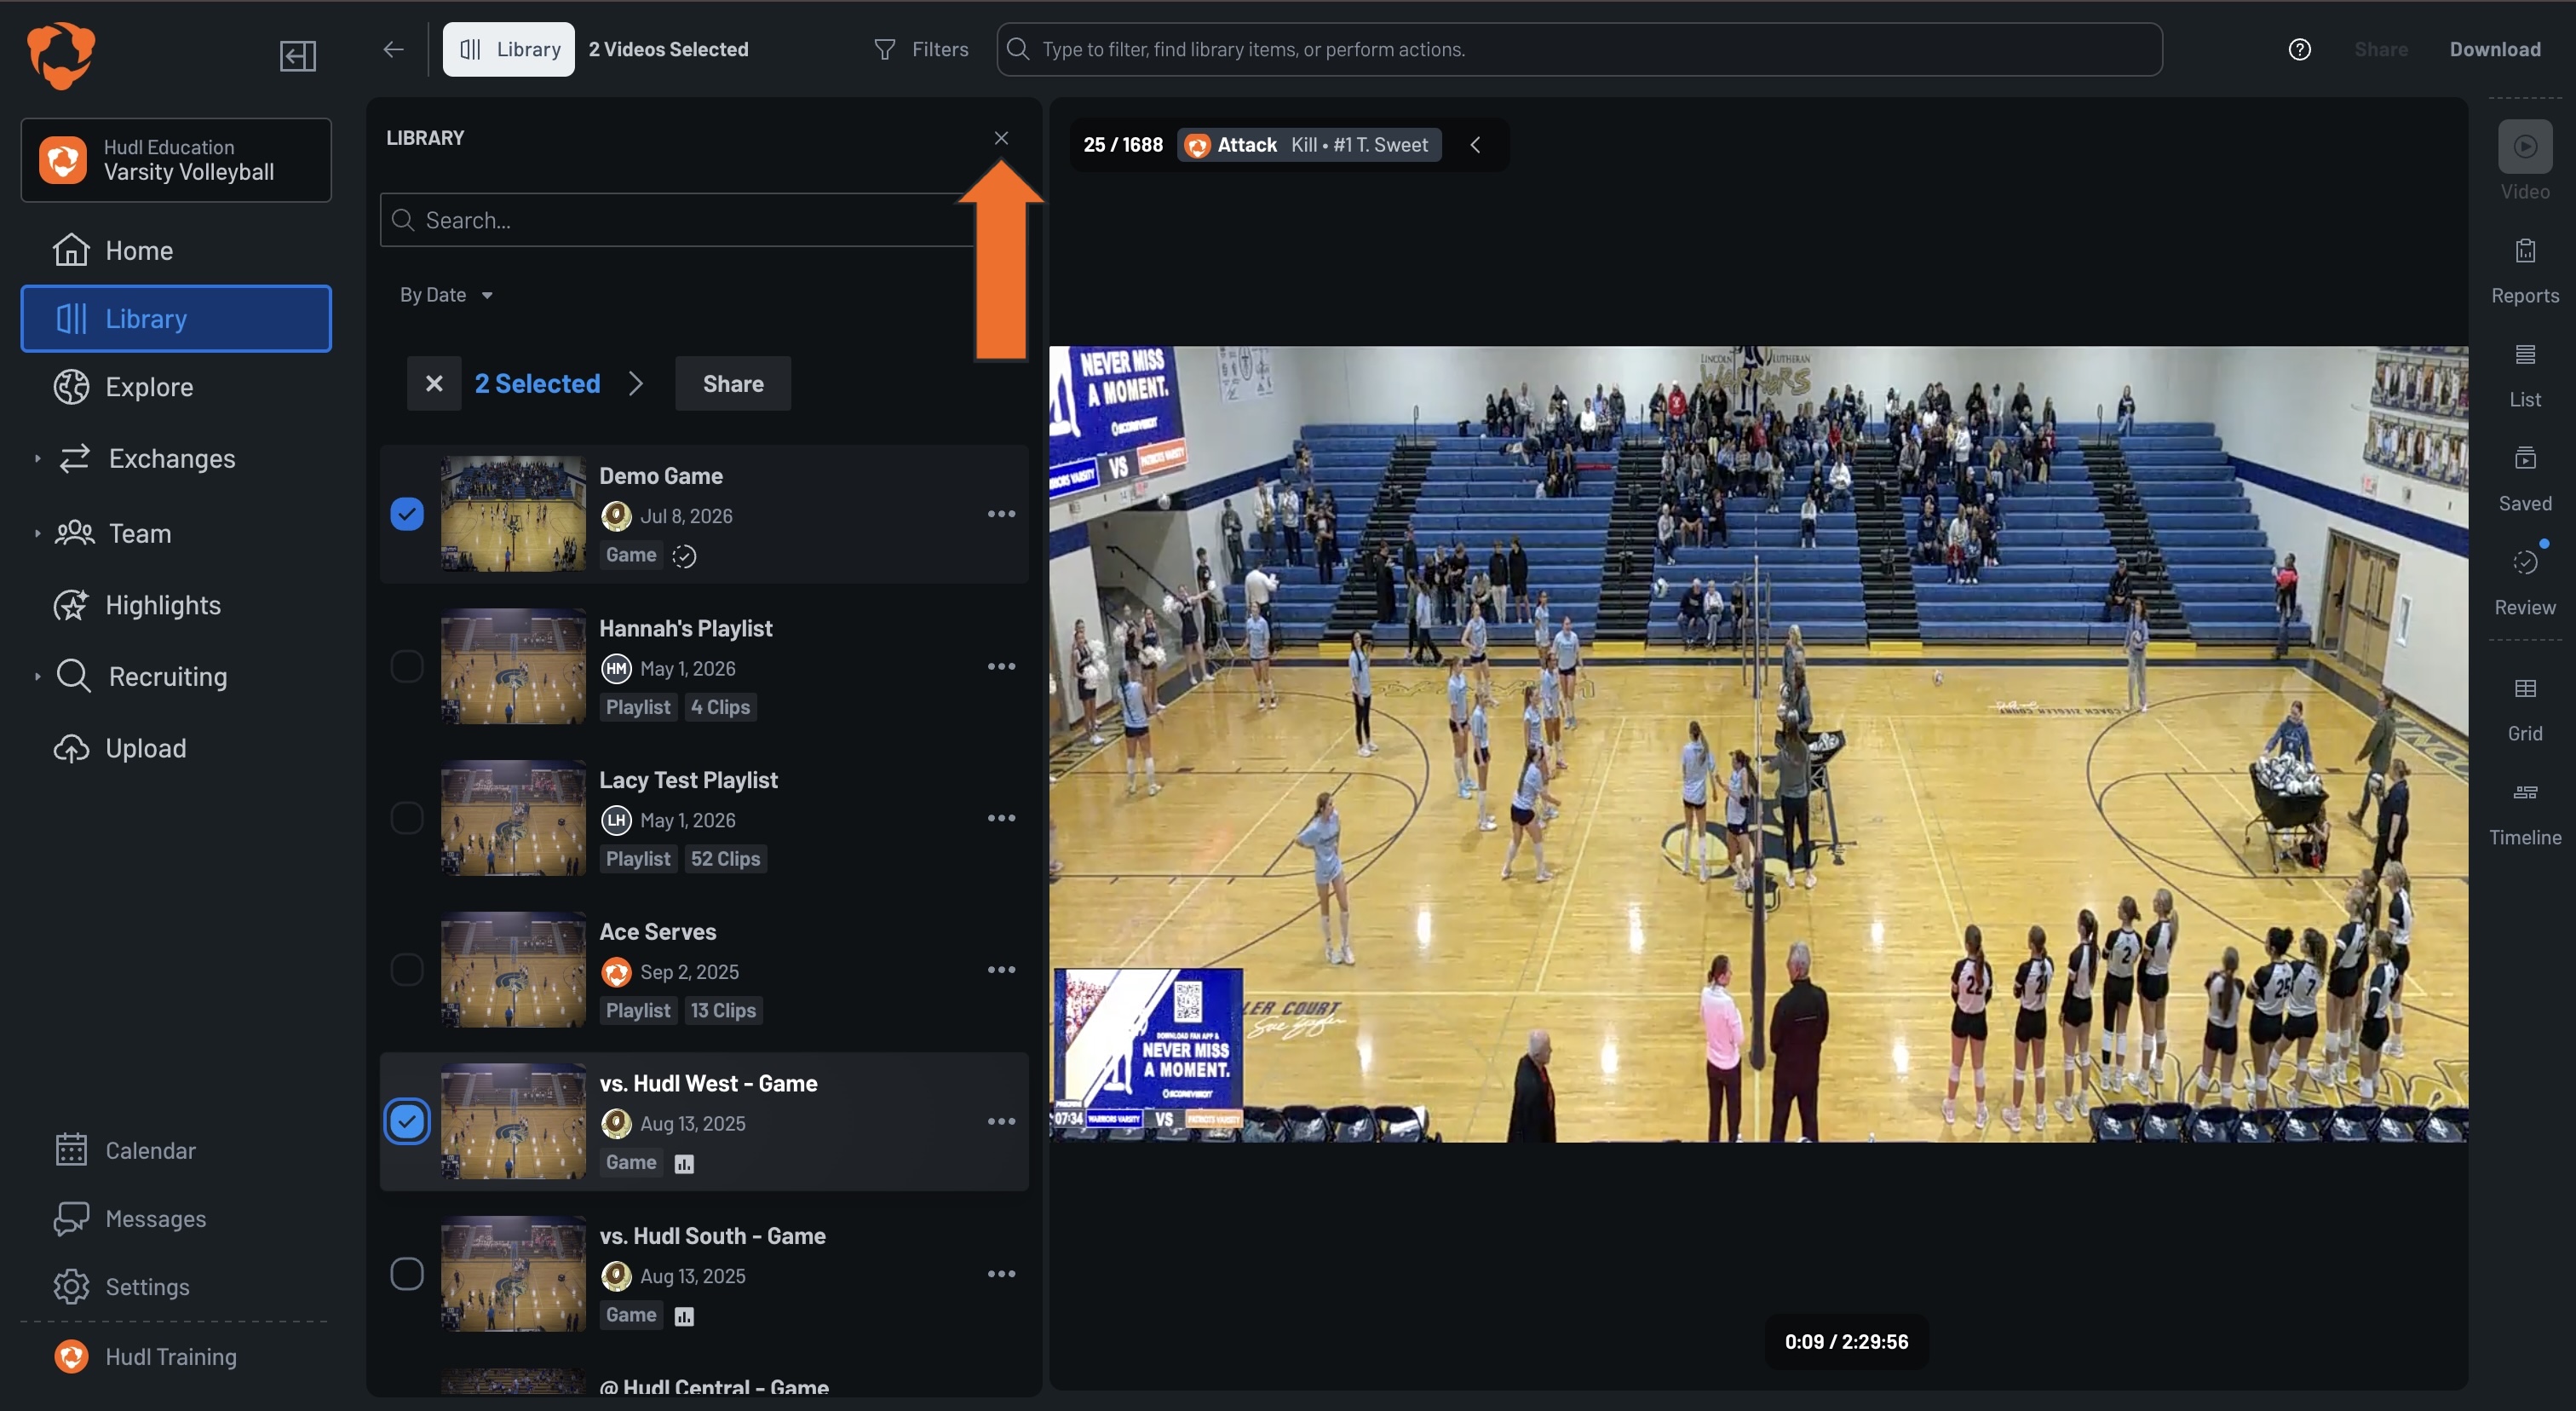Expand the Team sidebar section
Image resolution: width=2576 pixels, height=1411 pixels.
[37, 534]
